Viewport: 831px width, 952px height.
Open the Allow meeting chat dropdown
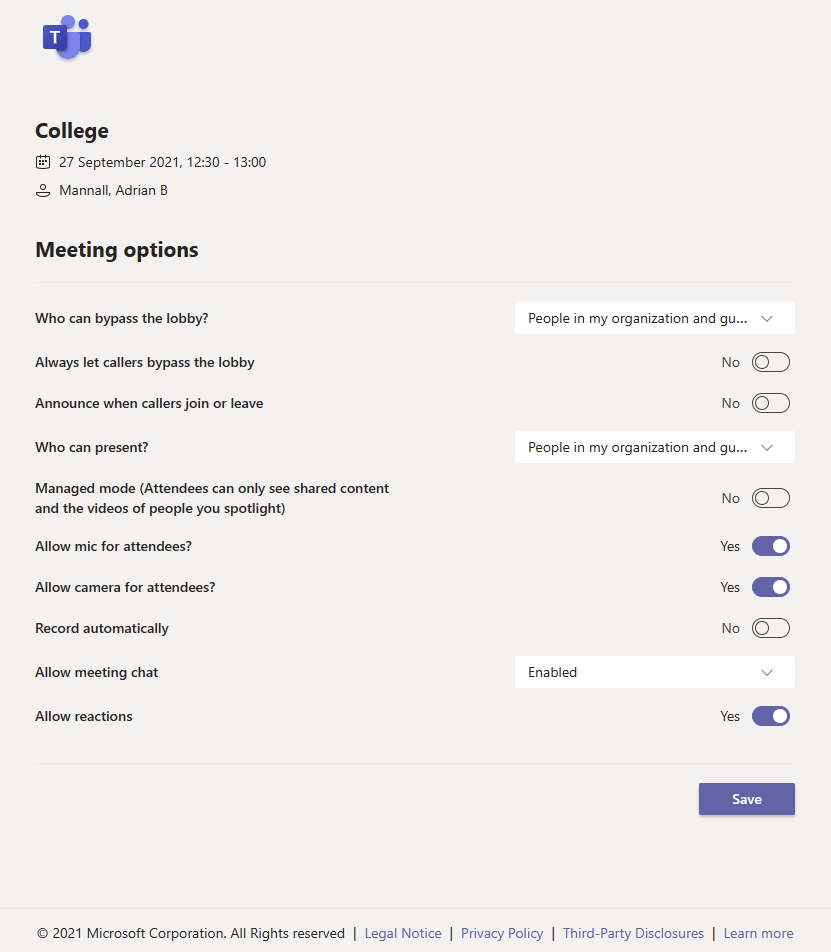(x=654, y=672)
